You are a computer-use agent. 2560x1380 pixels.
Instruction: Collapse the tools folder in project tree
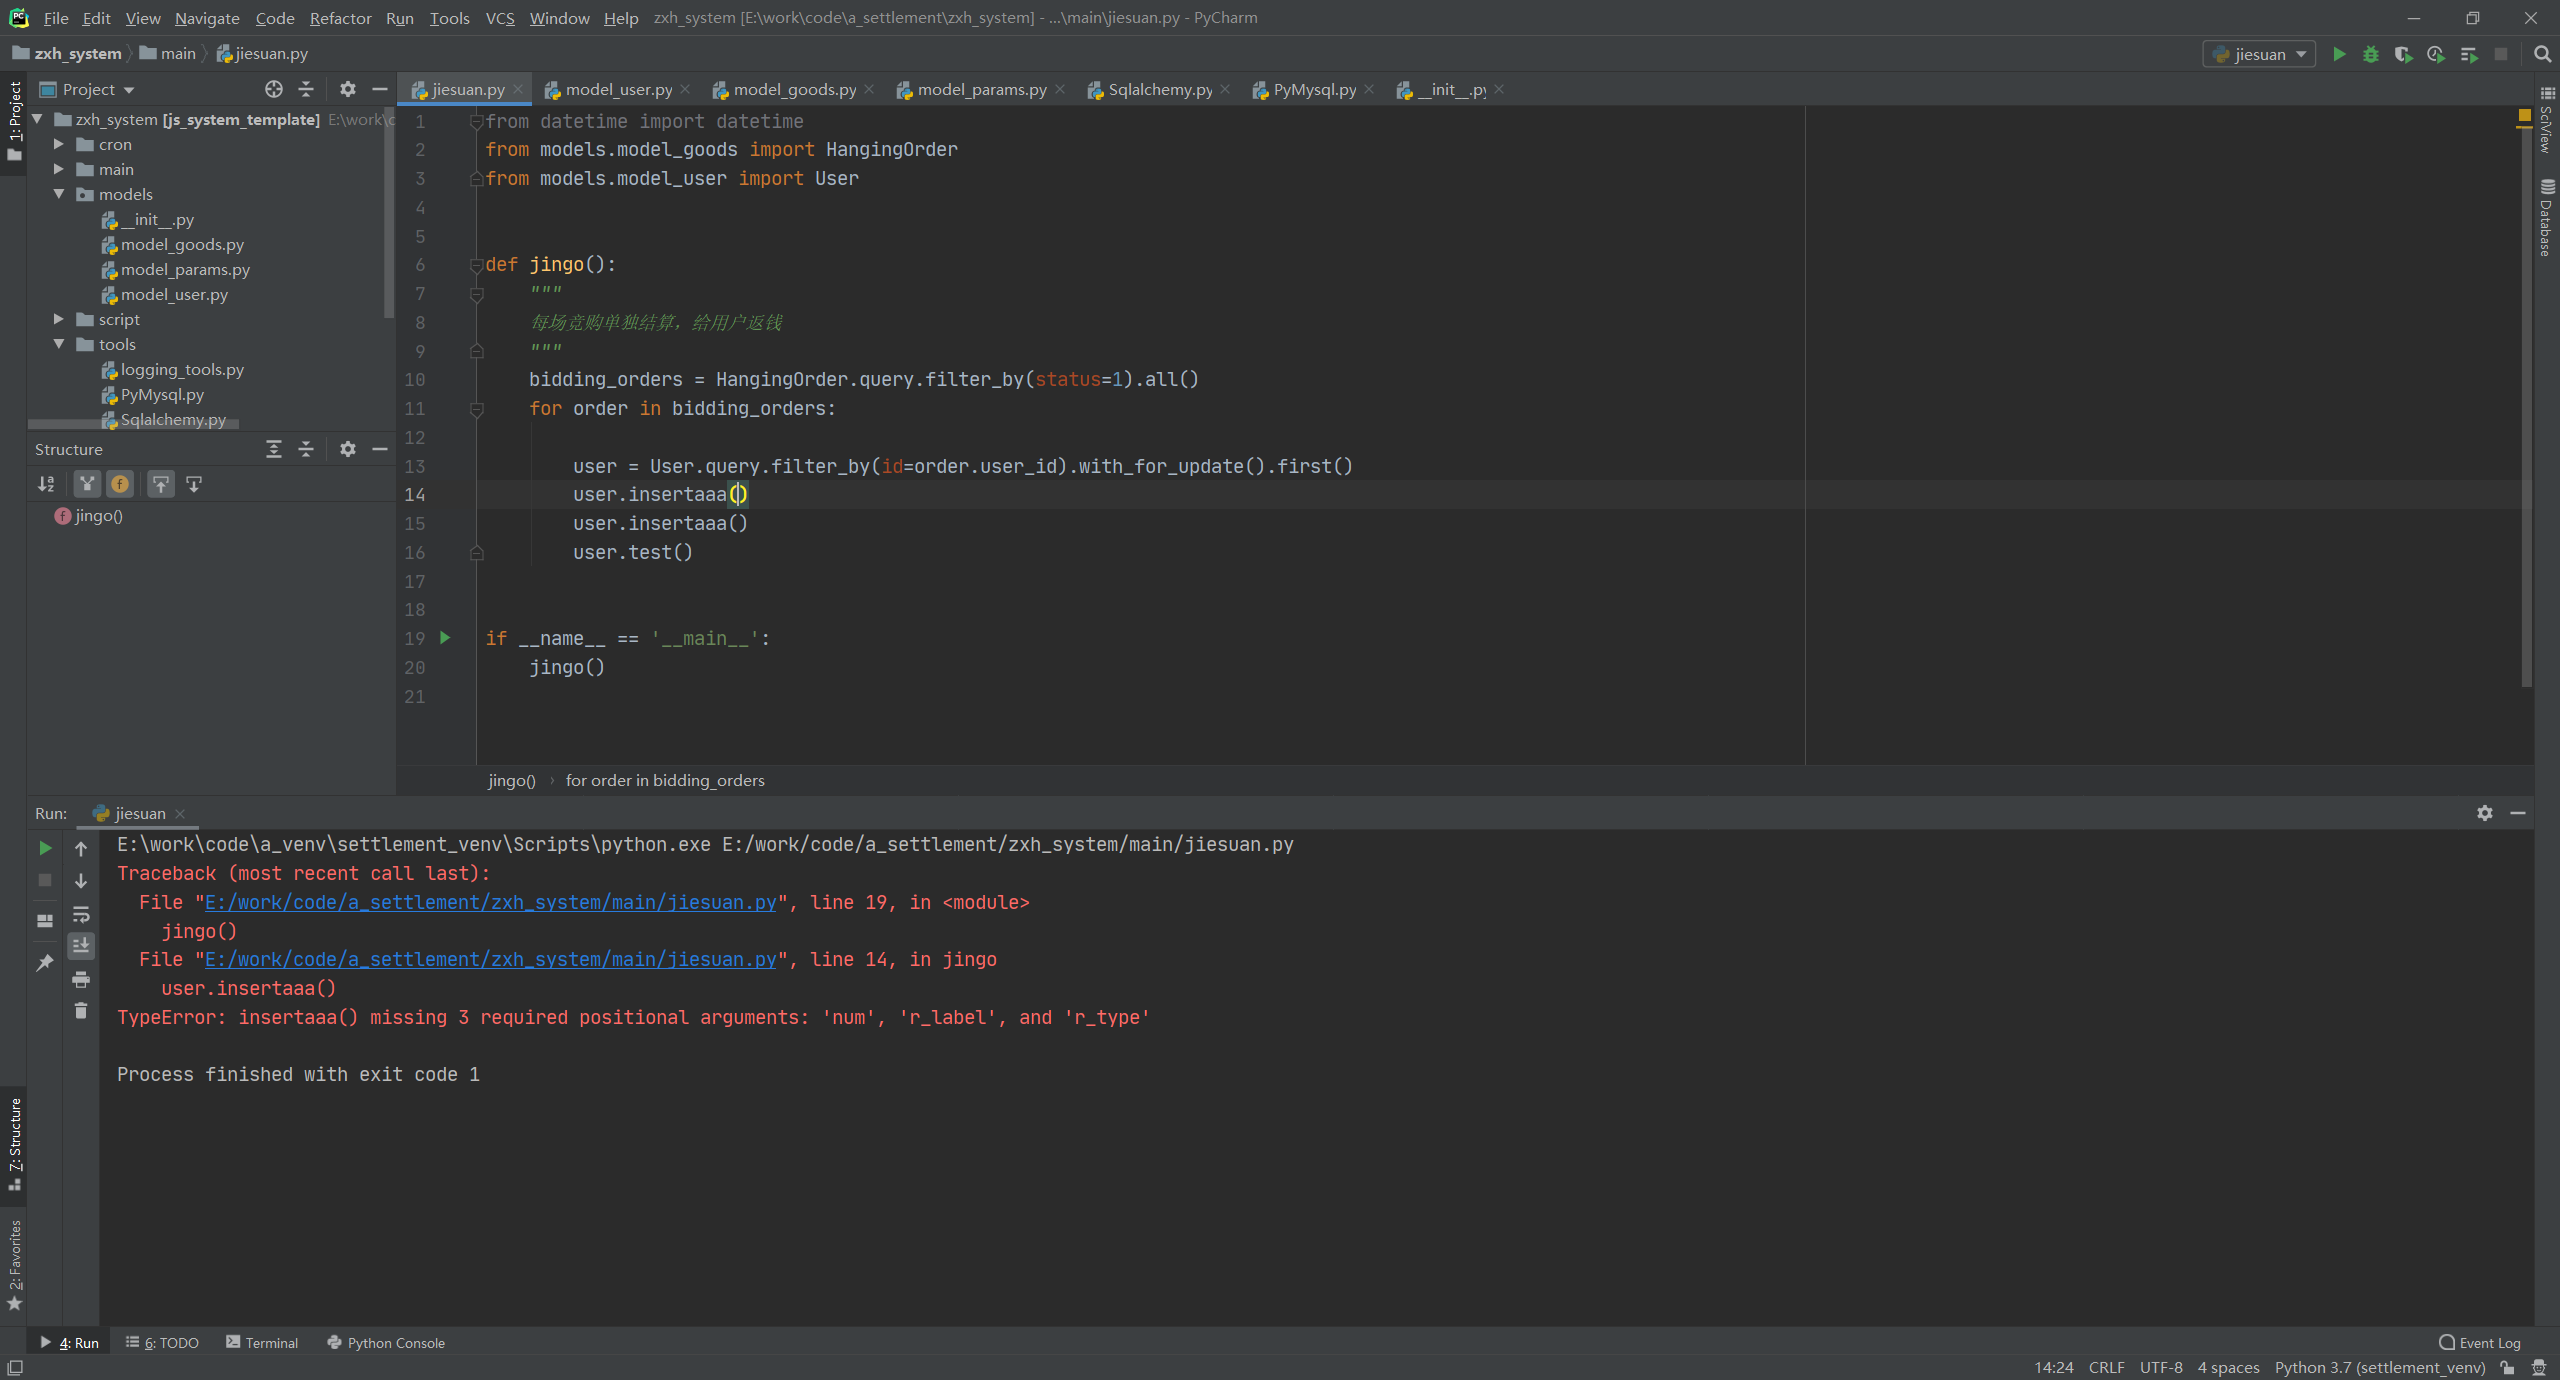[x=59, y=345]
